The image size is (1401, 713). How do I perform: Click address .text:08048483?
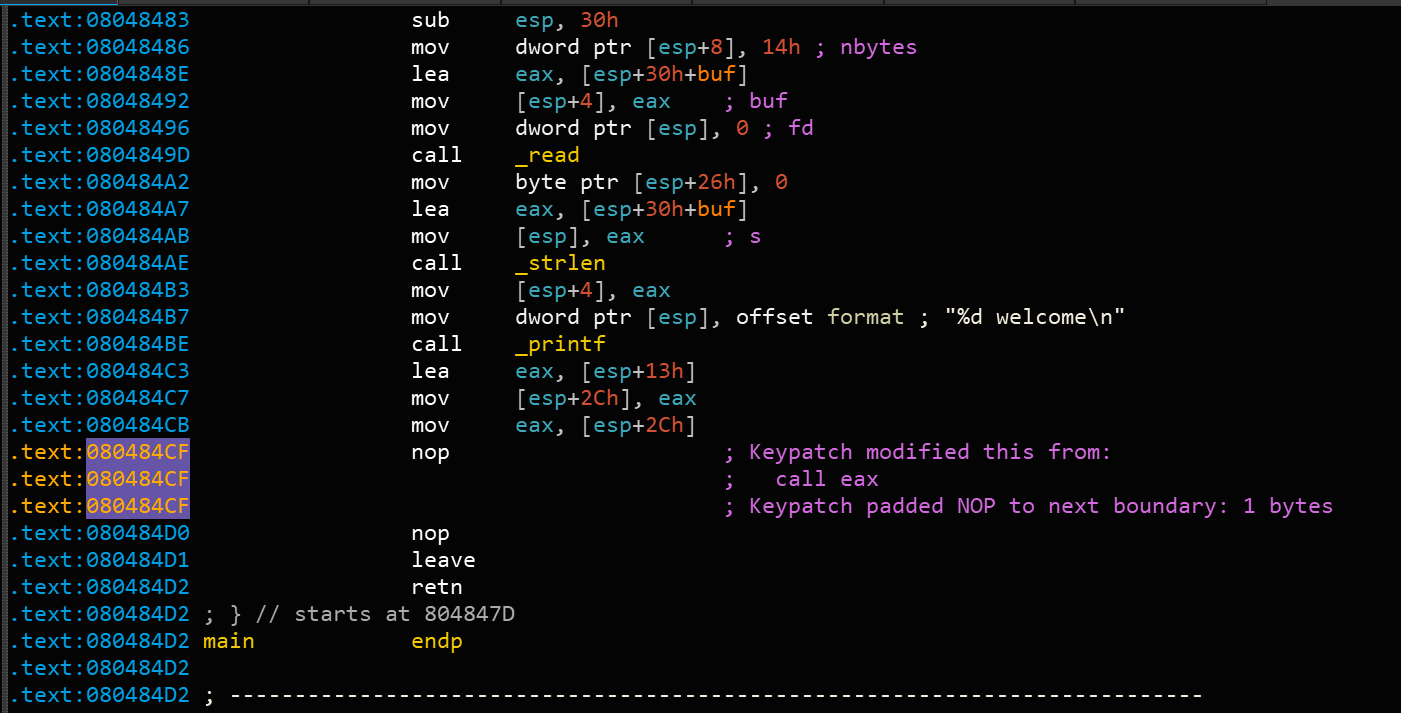(99, 20)
